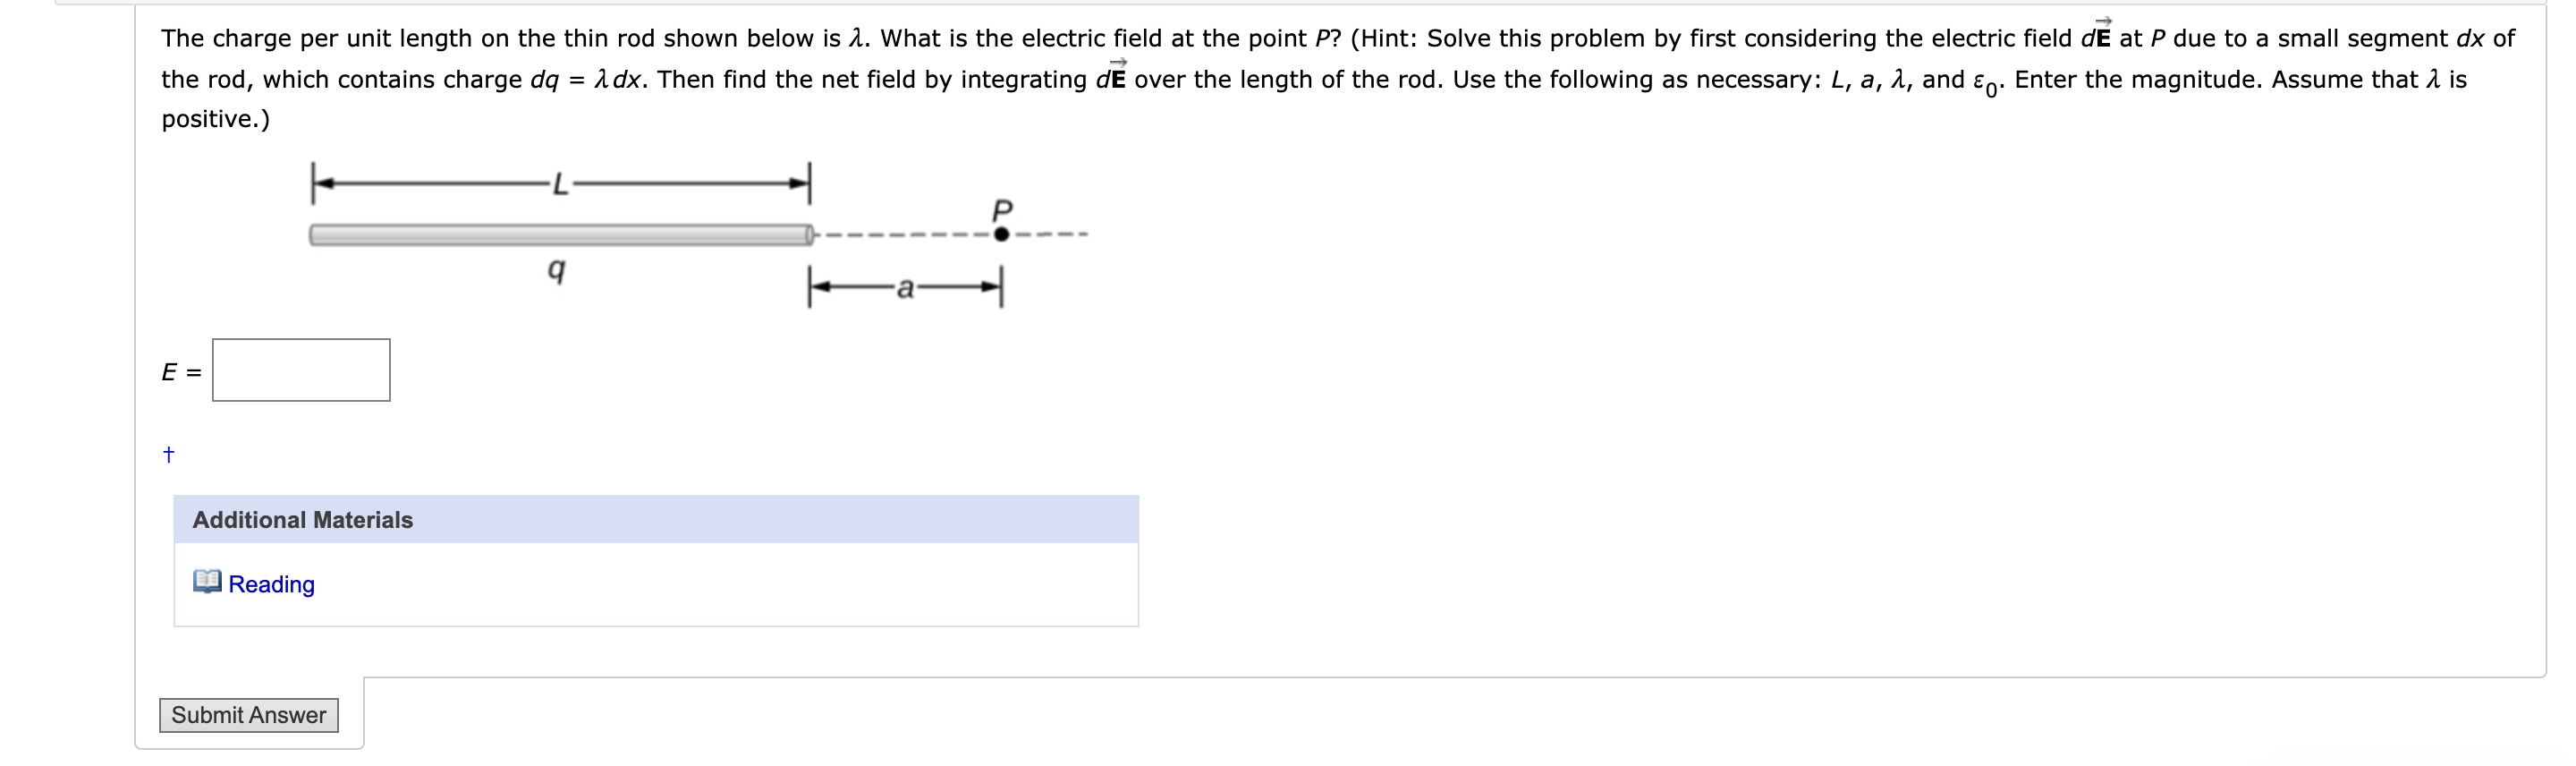The image size is (2576, 766).
Task: Collapse the Reading materials row
Action: 270,583
